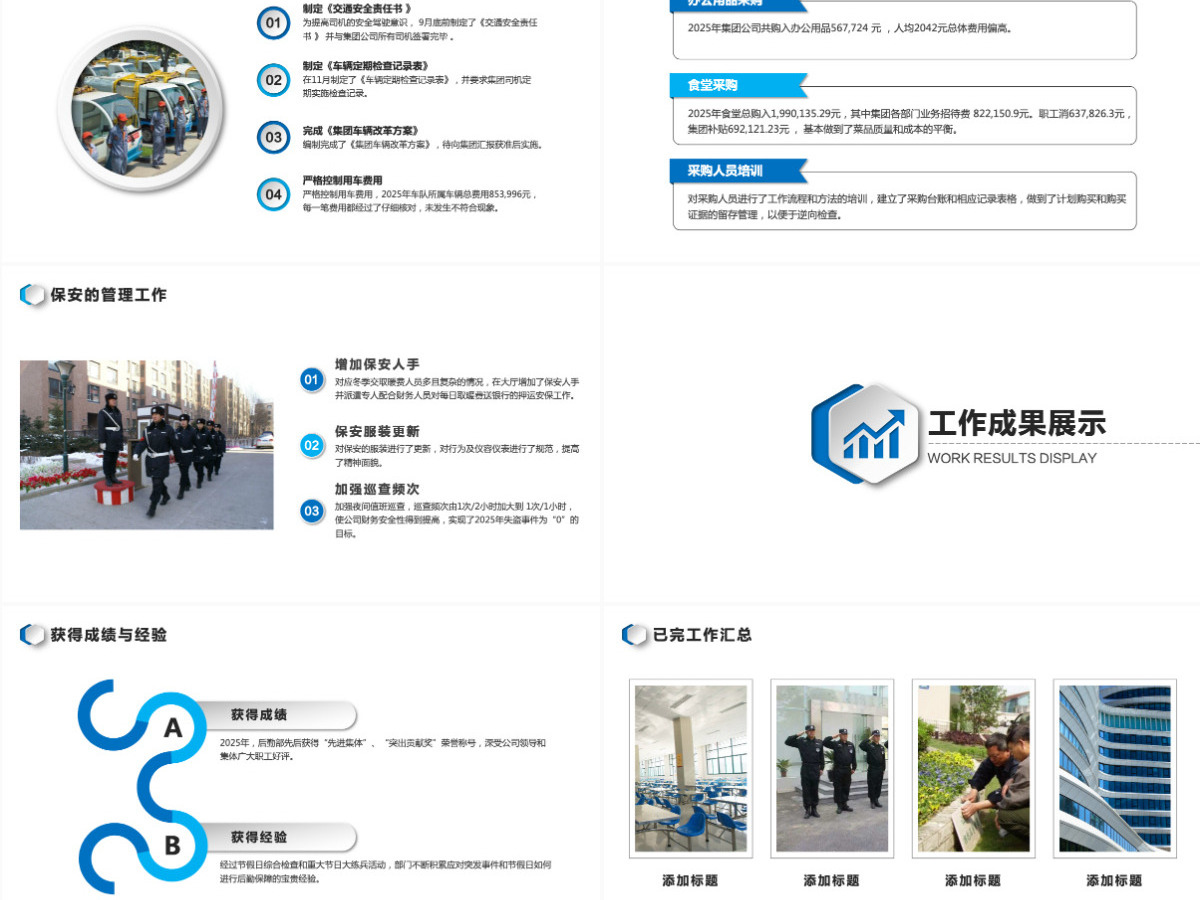This screenshot has height=900, width=1200.
Task: Click the 已完工作汇总 slide title
Action: [702, 635]
